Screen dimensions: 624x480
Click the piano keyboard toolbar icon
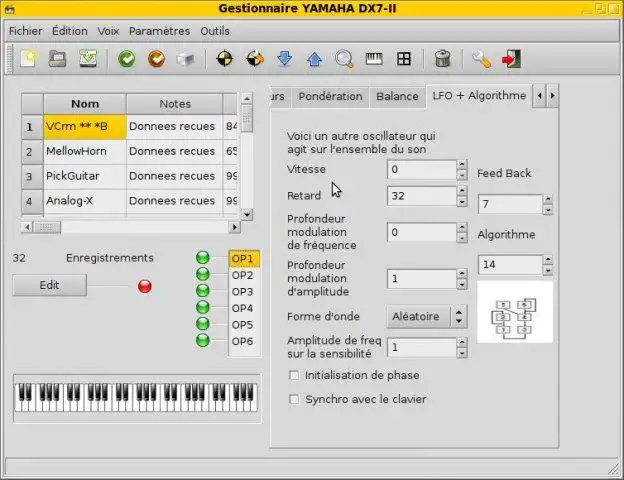[374, 59]
